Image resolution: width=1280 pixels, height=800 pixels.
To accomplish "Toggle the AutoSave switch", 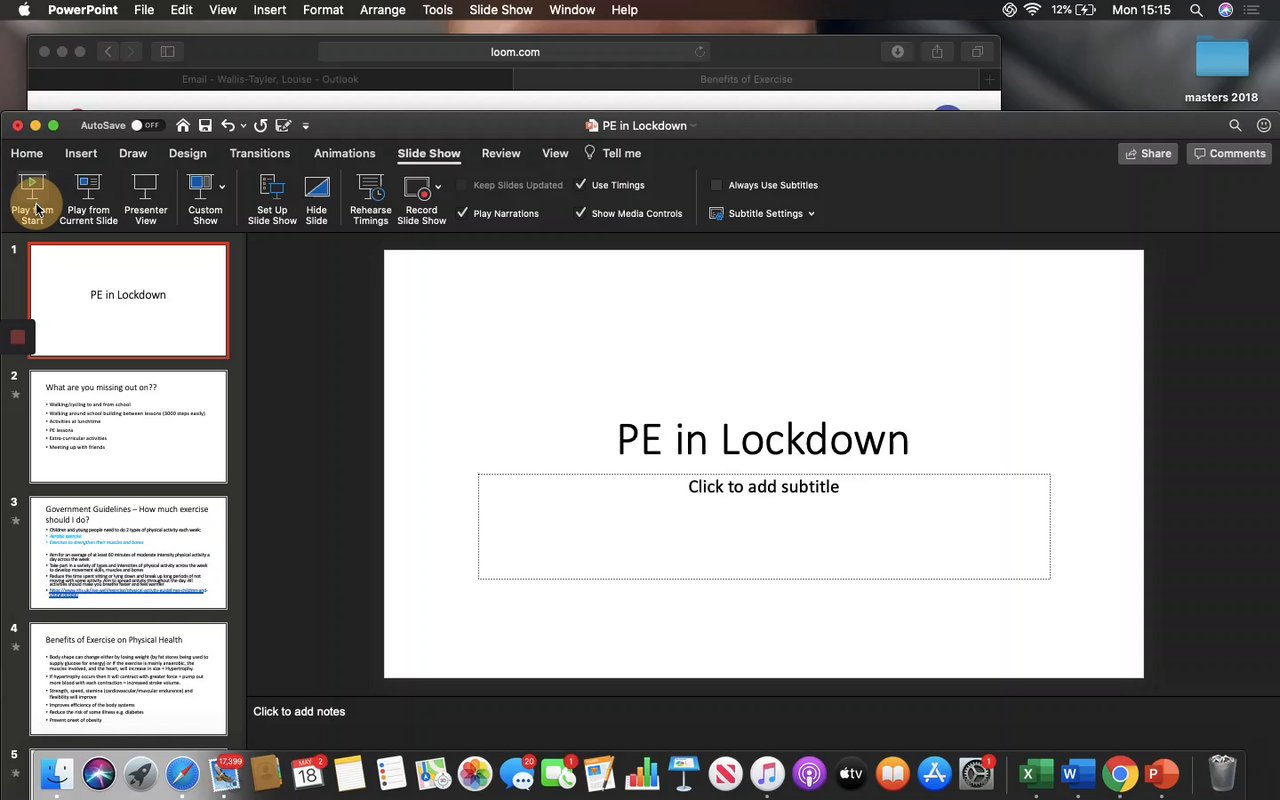I will click(146, 125).
